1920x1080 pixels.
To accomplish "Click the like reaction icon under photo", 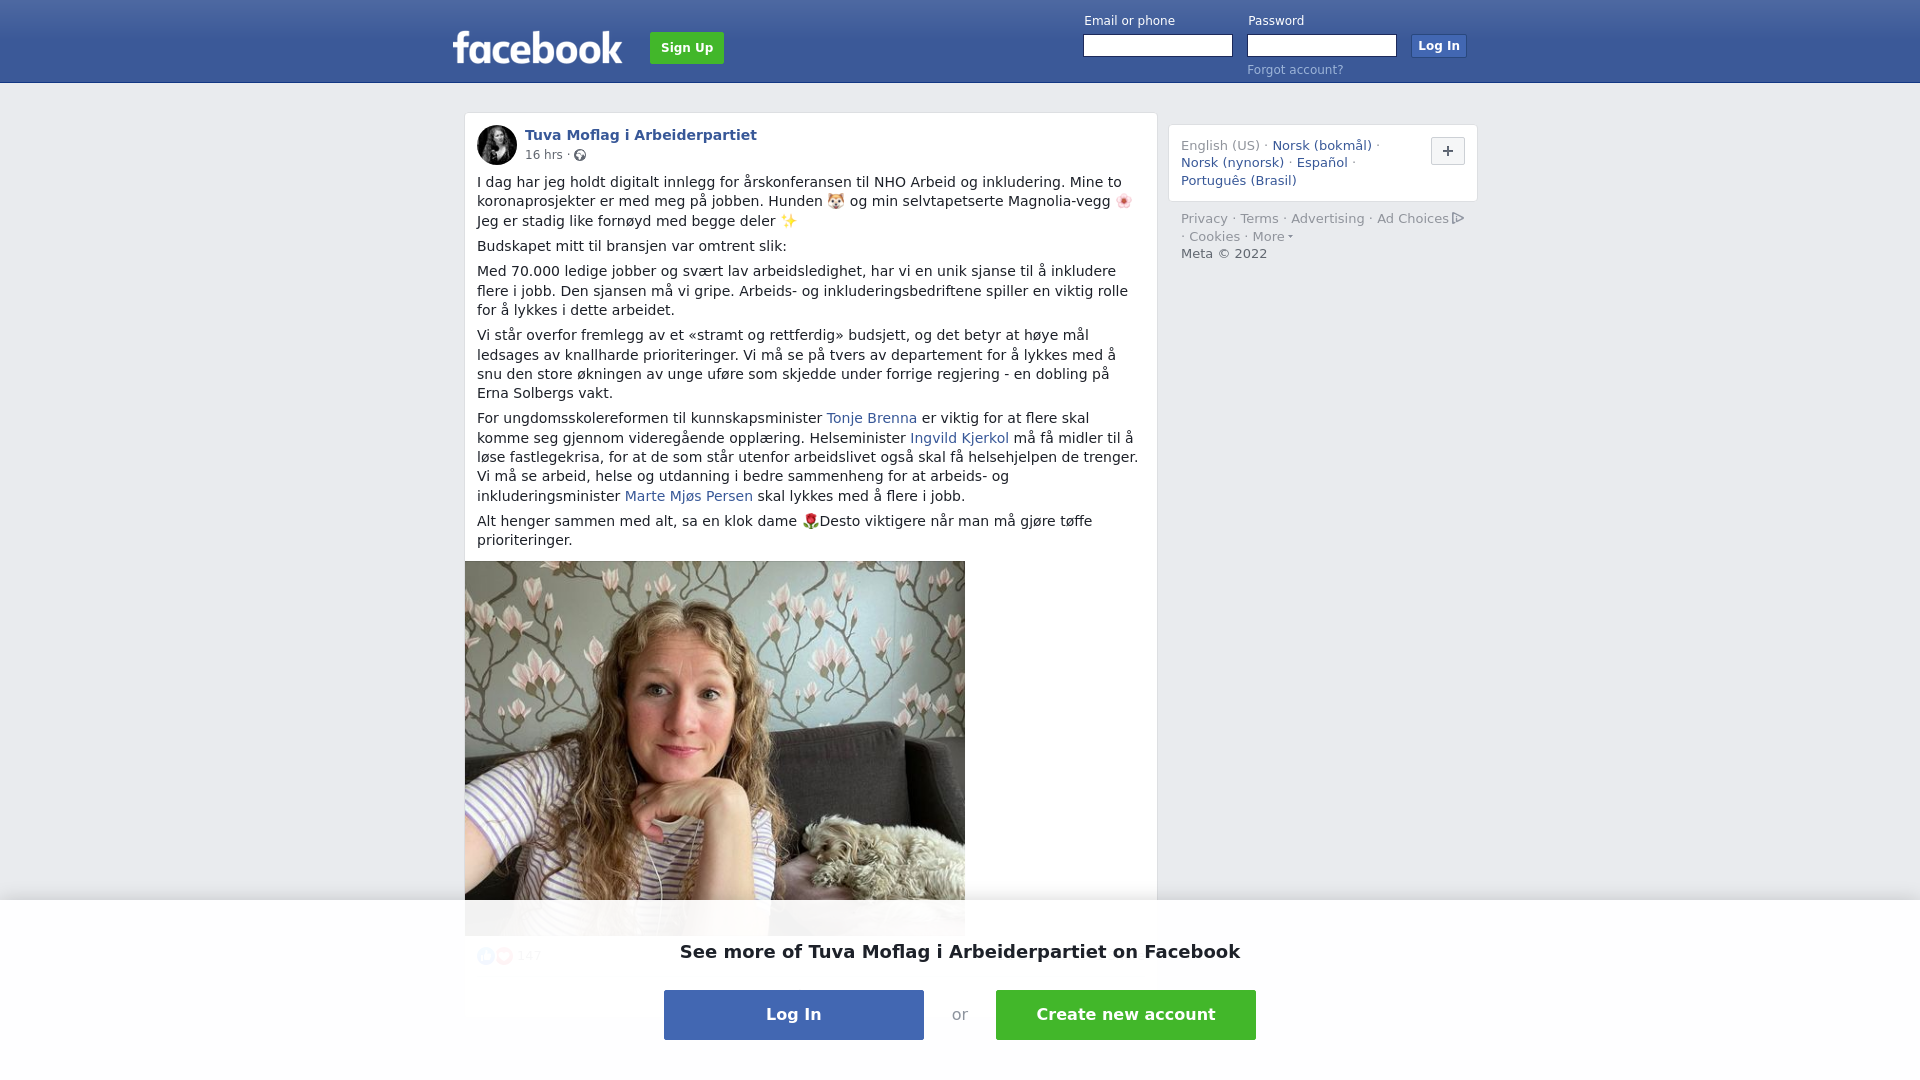I will [x=486, y=956].
